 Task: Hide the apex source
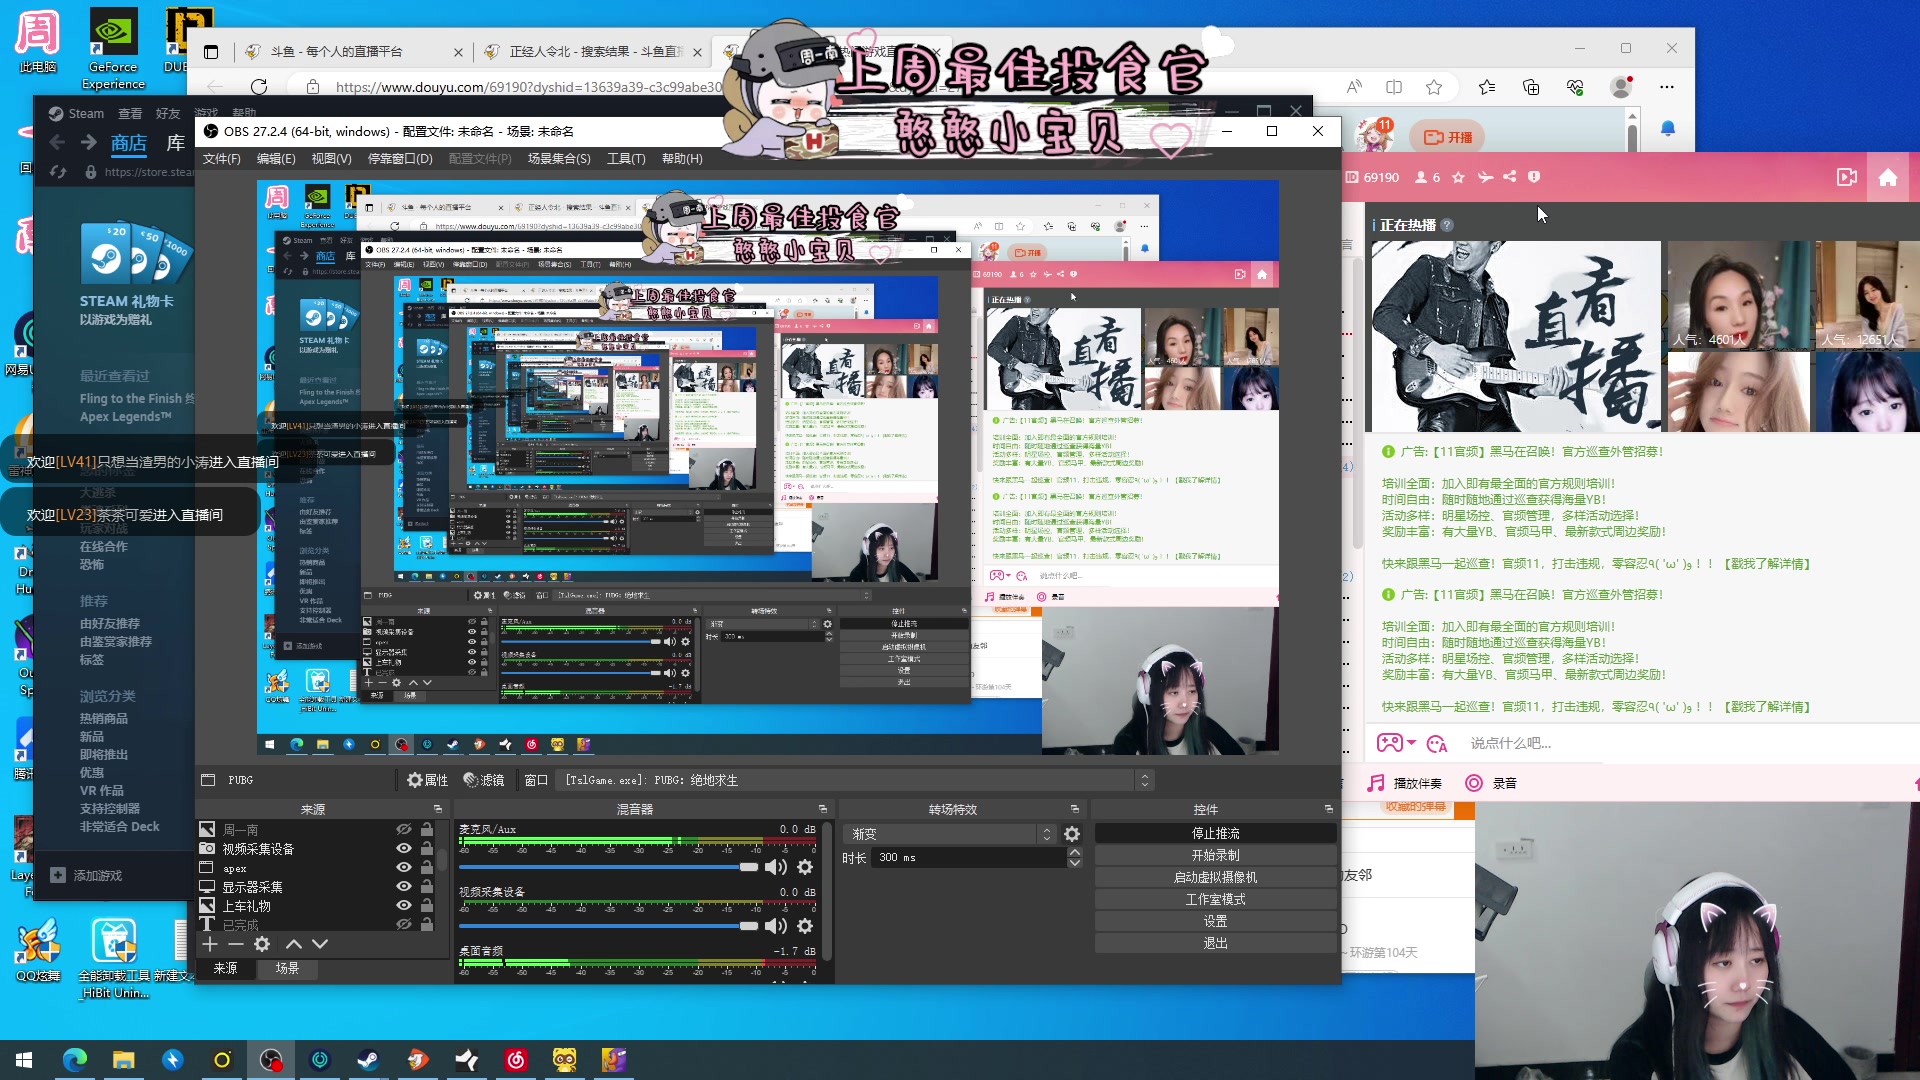pyautogui.click(x=403, y=868)
